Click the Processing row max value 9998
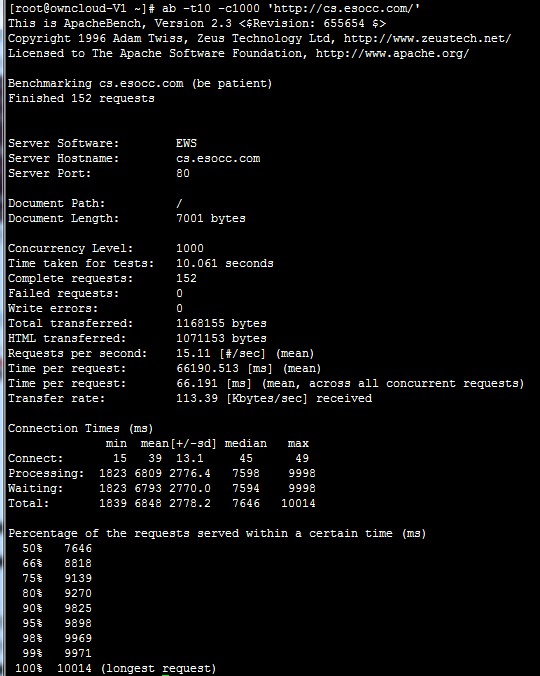 (302, 473)
